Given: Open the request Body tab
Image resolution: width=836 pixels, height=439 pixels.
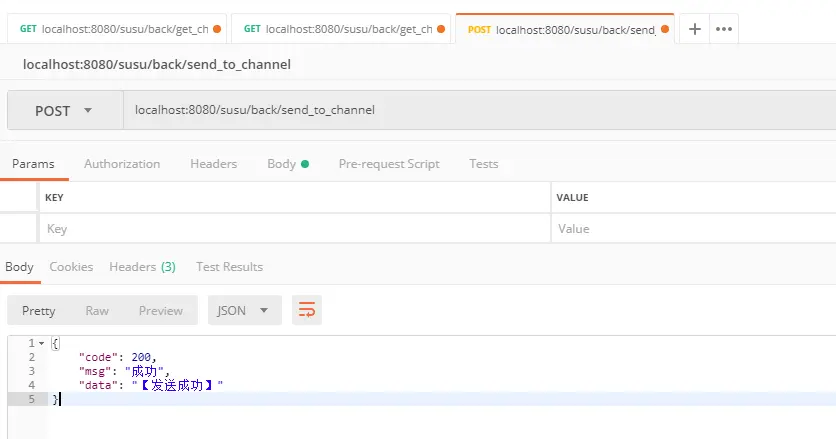Looking at the screenshot, I should pos(288,164).
